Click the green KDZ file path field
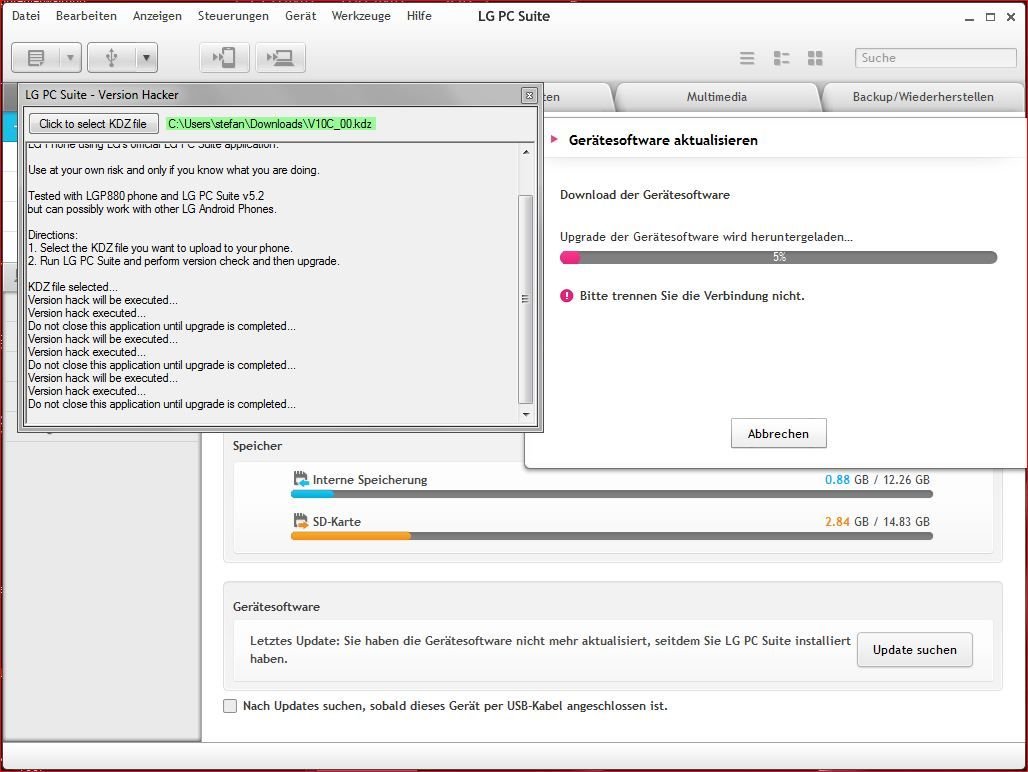Image resolution: width=1028 pixels, height=772 pixels. point(270,124)
